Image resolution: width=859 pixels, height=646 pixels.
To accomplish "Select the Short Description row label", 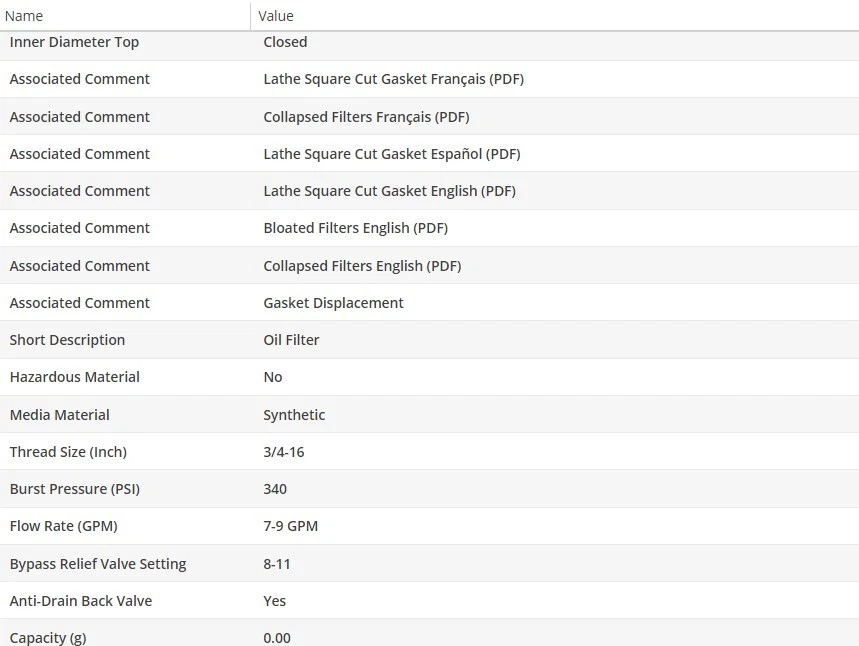I will point(67,340).
